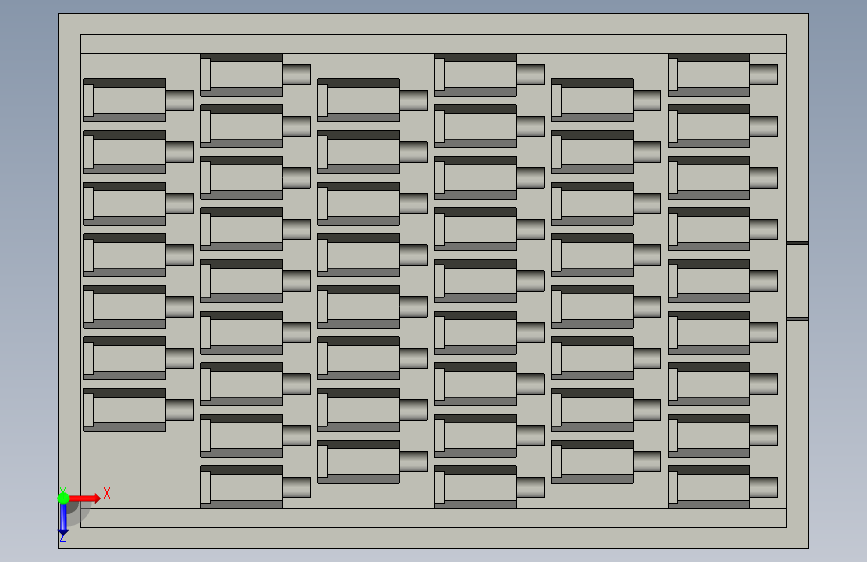Click the green Y axis origin dot

coord(63,498)
